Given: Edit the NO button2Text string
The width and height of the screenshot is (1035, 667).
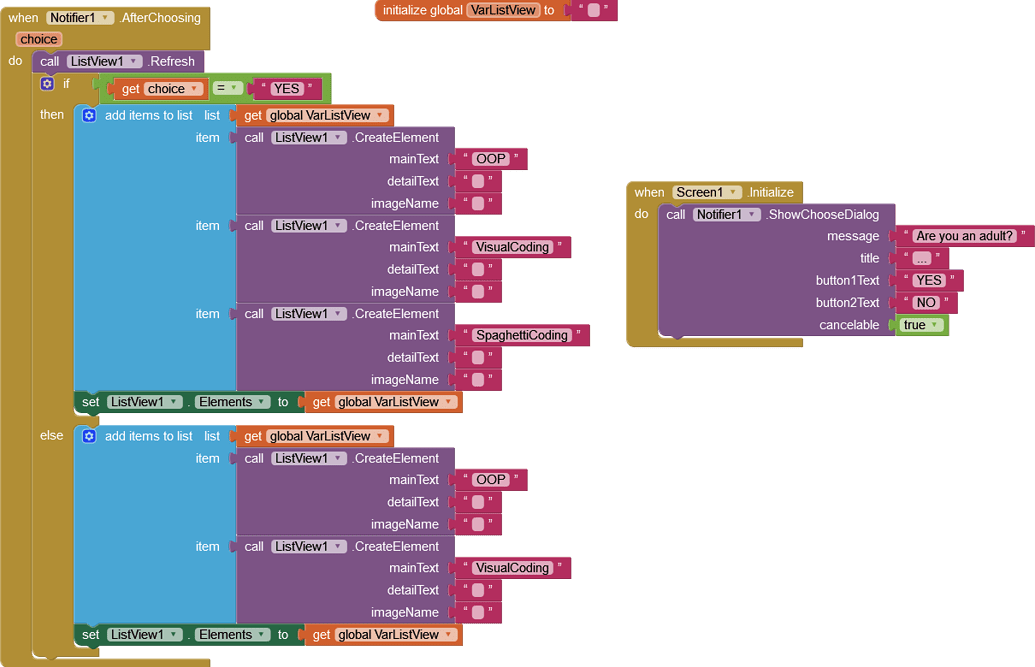Looking at the screenshot, I should coord(925,302).
